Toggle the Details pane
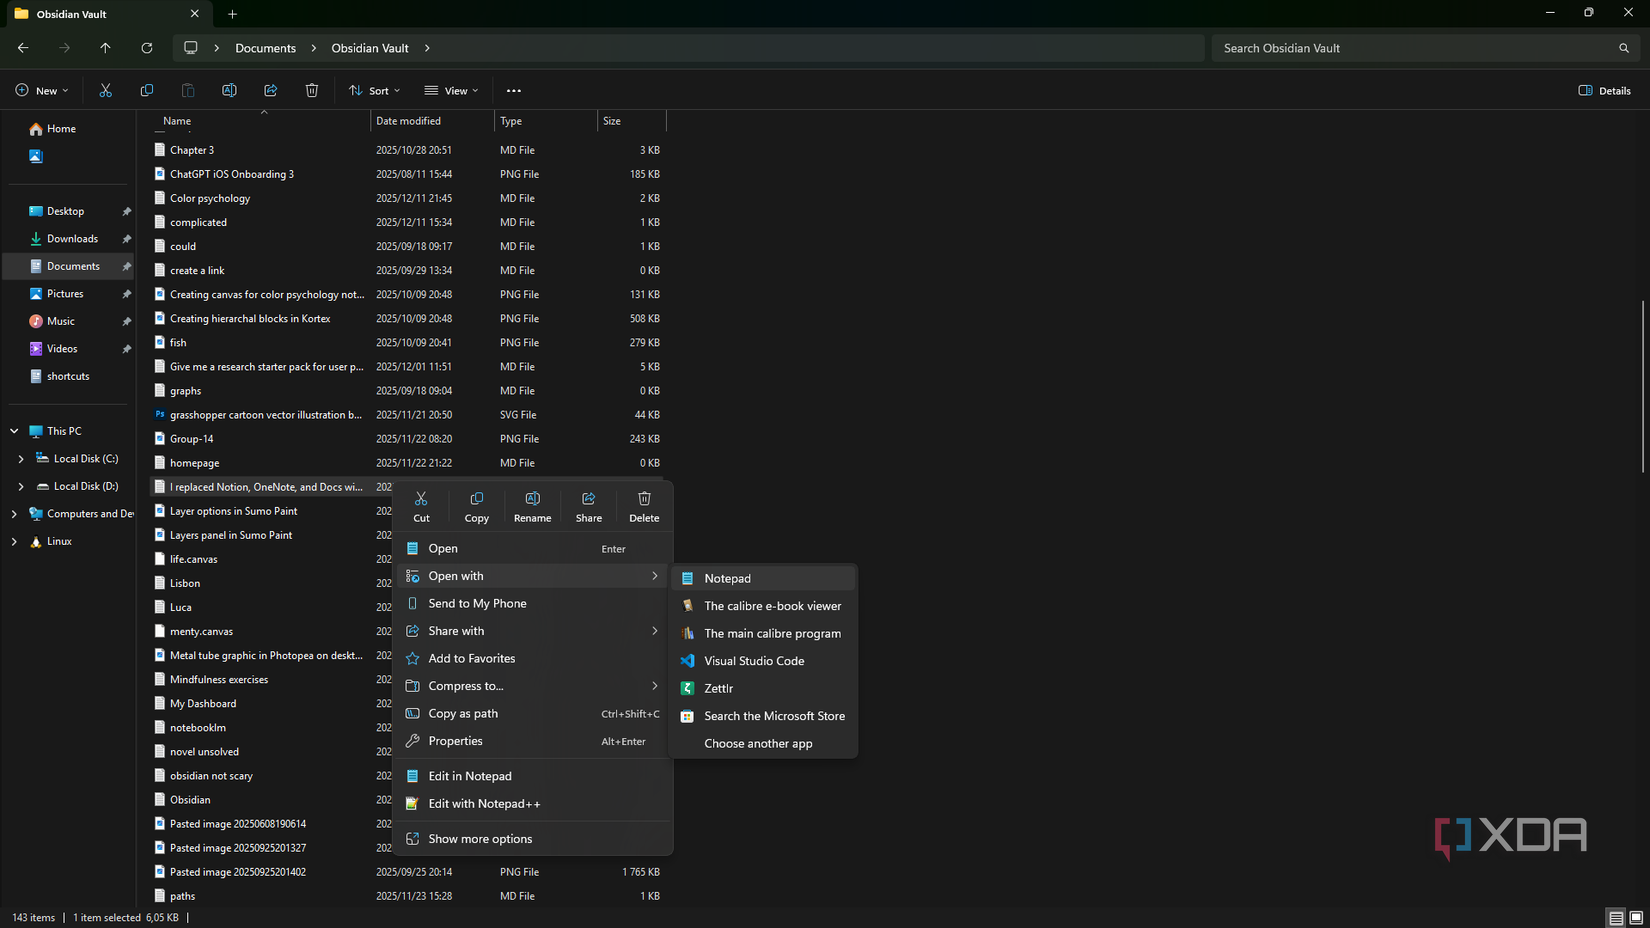Image resolution: width=1650 pixels, height=928 pixels. pos(1604,90)
